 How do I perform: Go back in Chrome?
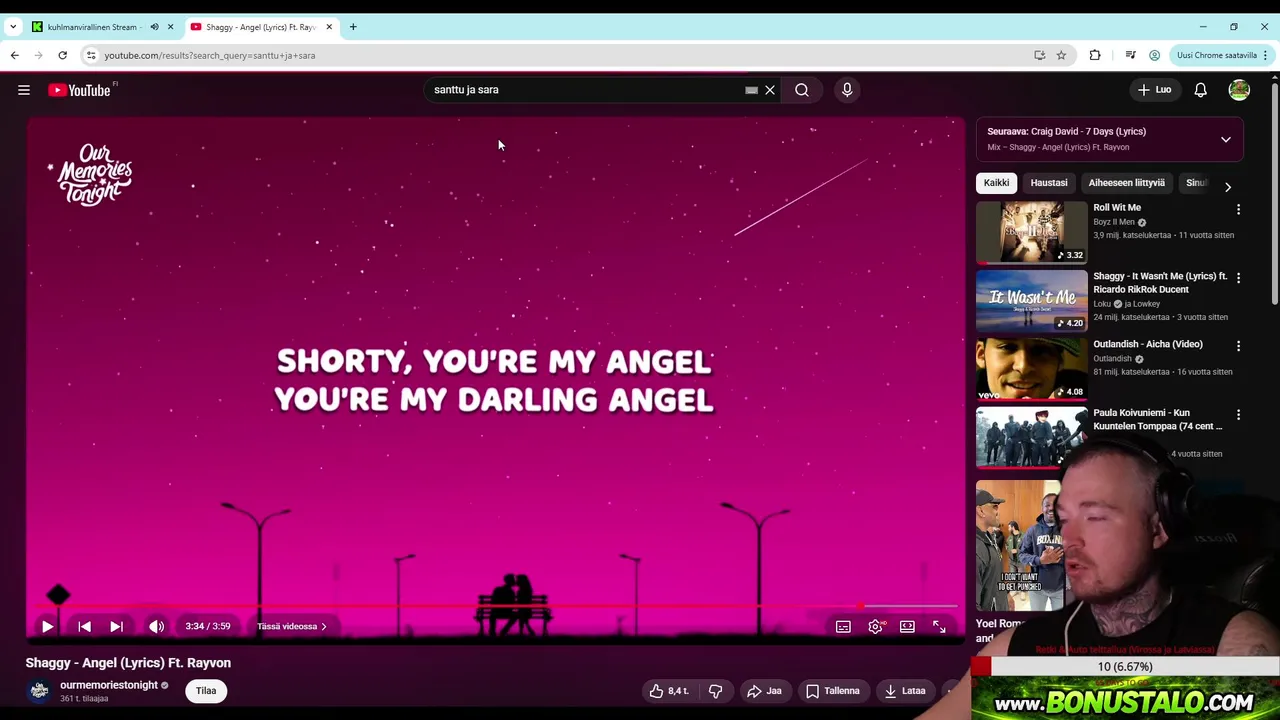point(15,55)
